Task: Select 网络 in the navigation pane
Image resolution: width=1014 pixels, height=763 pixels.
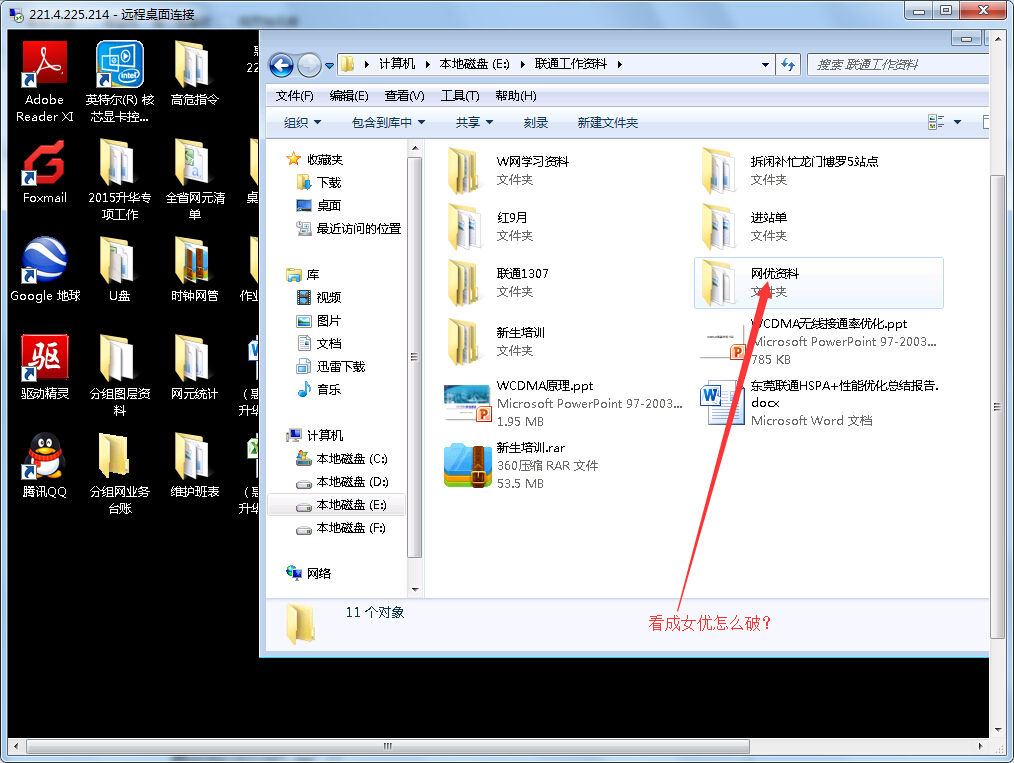Action: [x=308, y=573]
